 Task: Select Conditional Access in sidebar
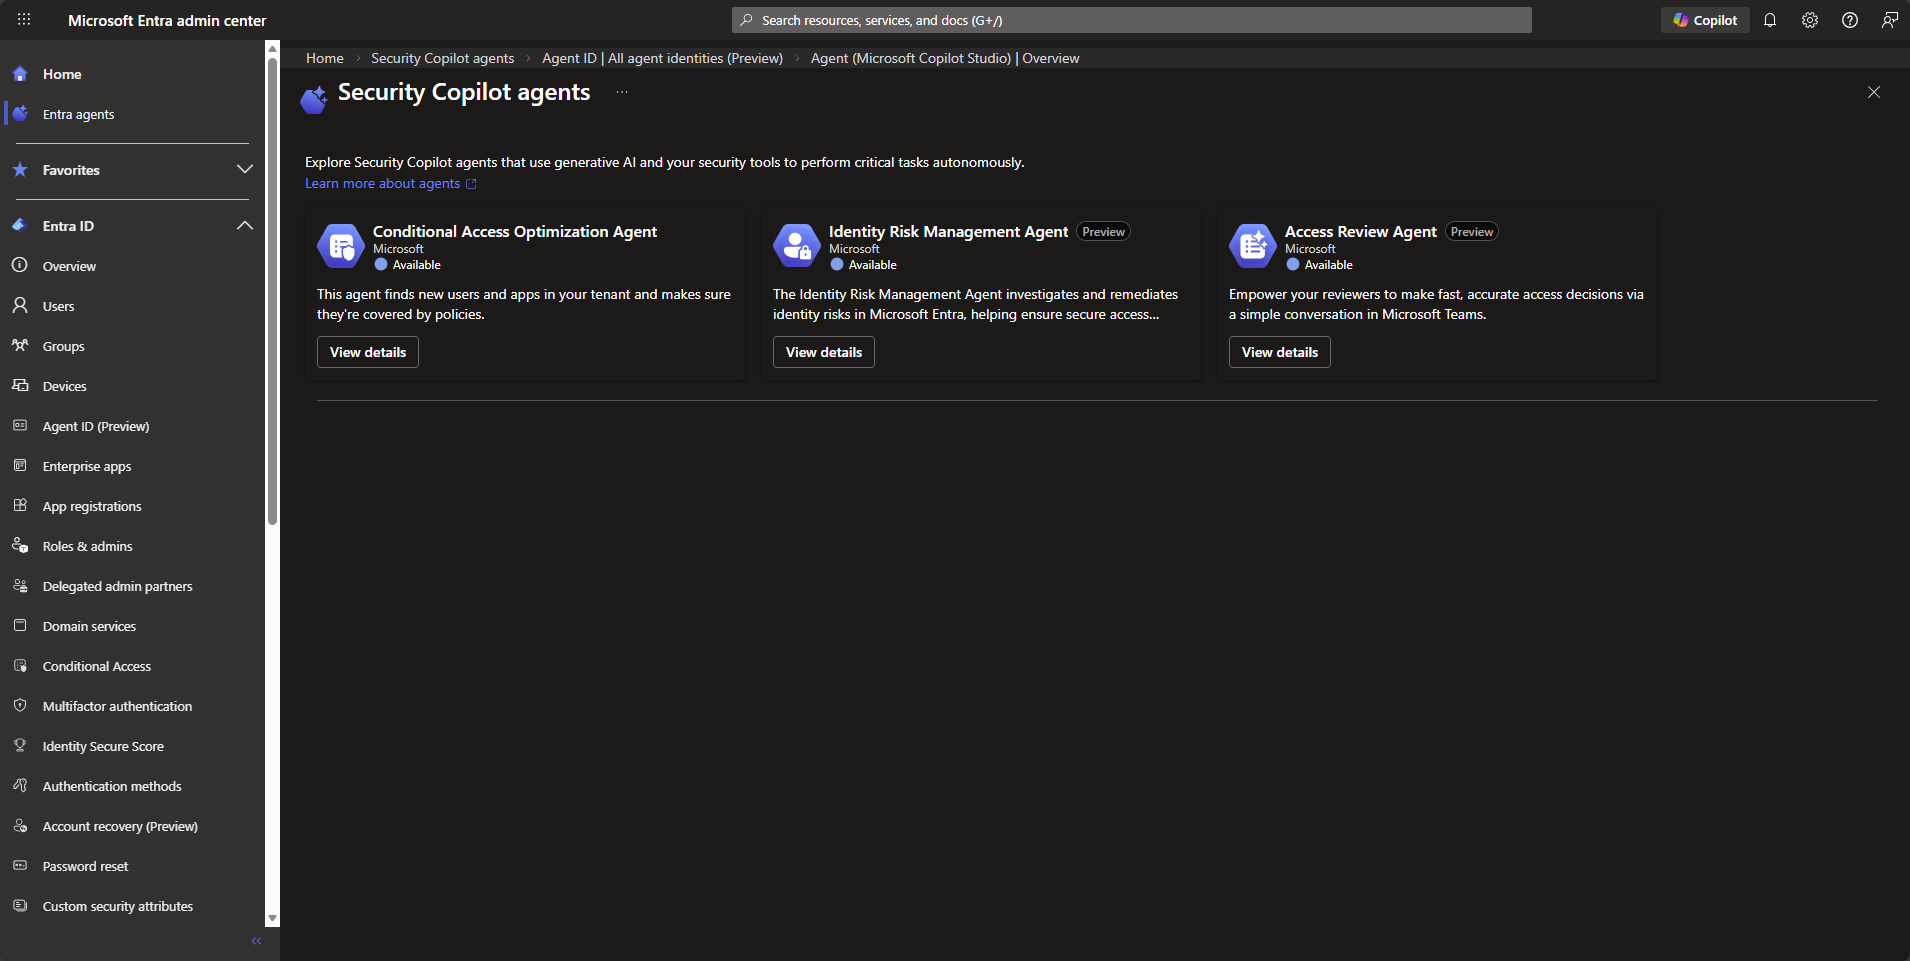tap(97, 666)
